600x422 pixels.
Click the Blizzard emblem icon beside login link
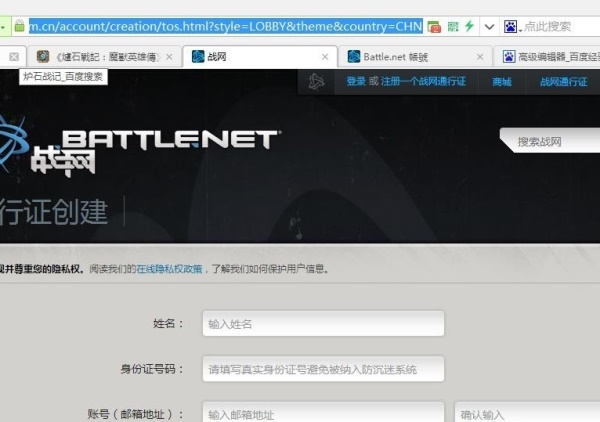[317, 81]
